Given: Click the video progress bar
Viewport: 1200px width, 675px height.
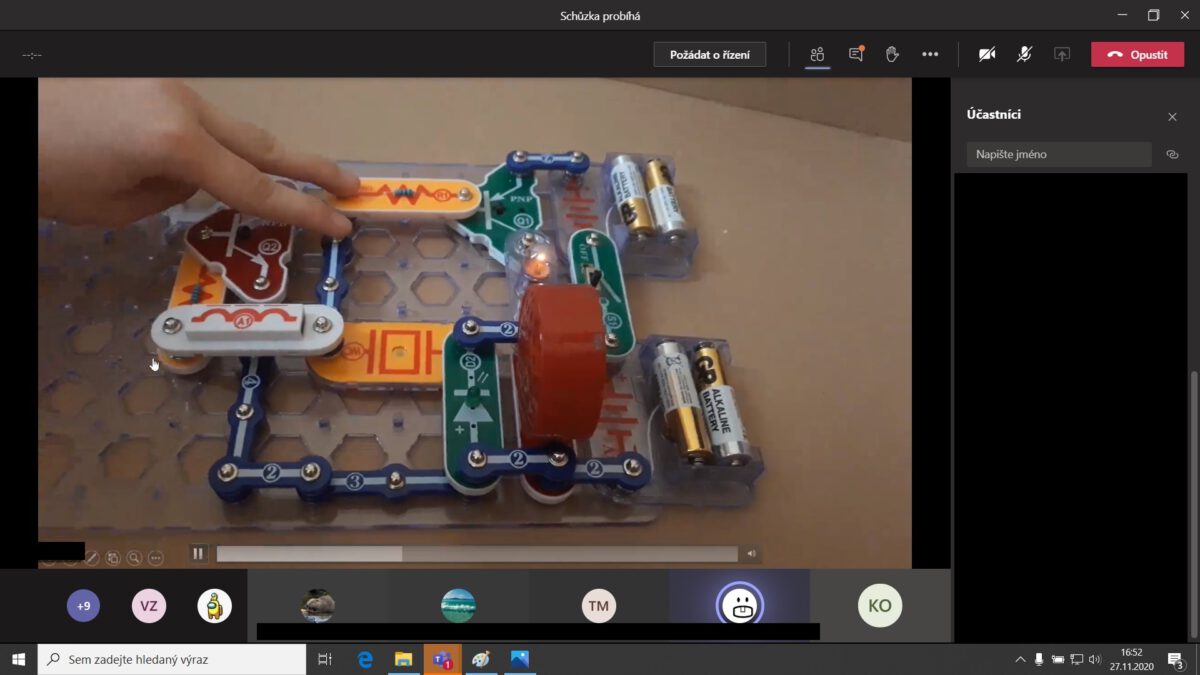Looking at the screenshot, I should pos(476,553).
